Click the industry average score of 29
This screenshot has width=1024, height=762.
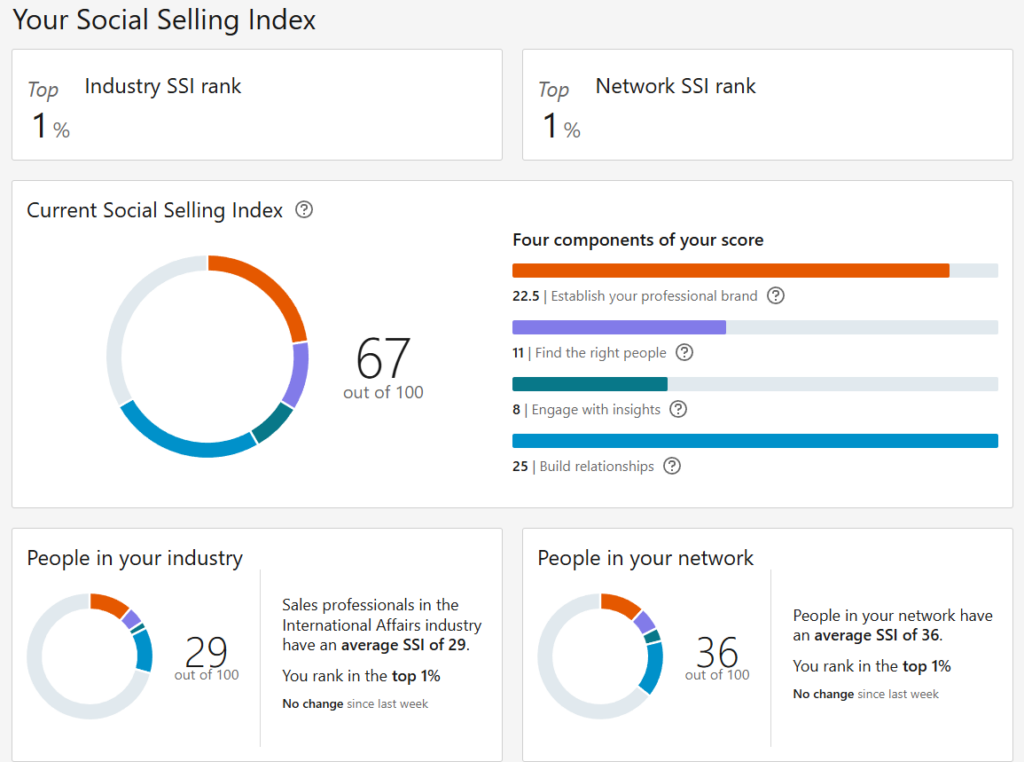pyautogui.click(x=206, y=653)
